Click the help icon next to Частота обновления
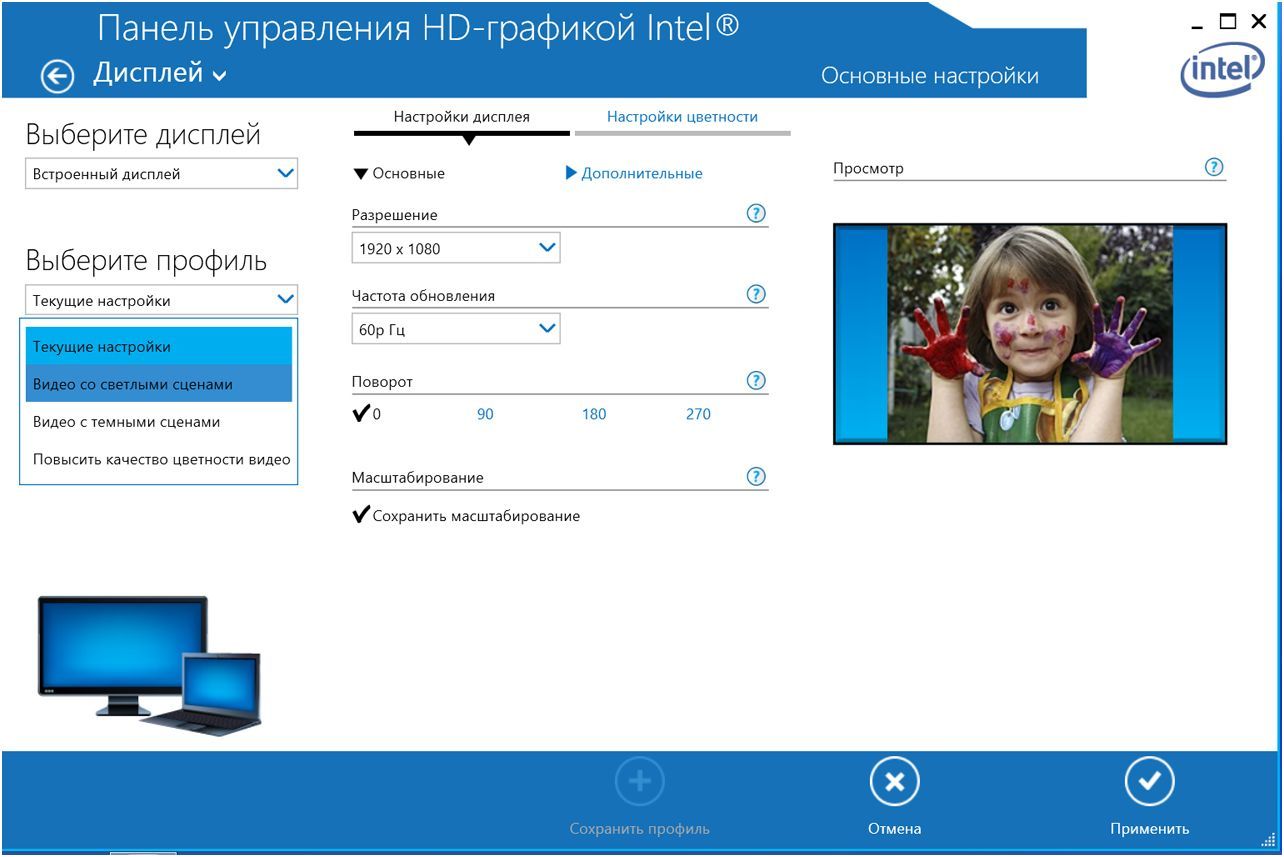Image resolution: width=1284 pixels, height=857 pixels. click(x=757, y=294)
